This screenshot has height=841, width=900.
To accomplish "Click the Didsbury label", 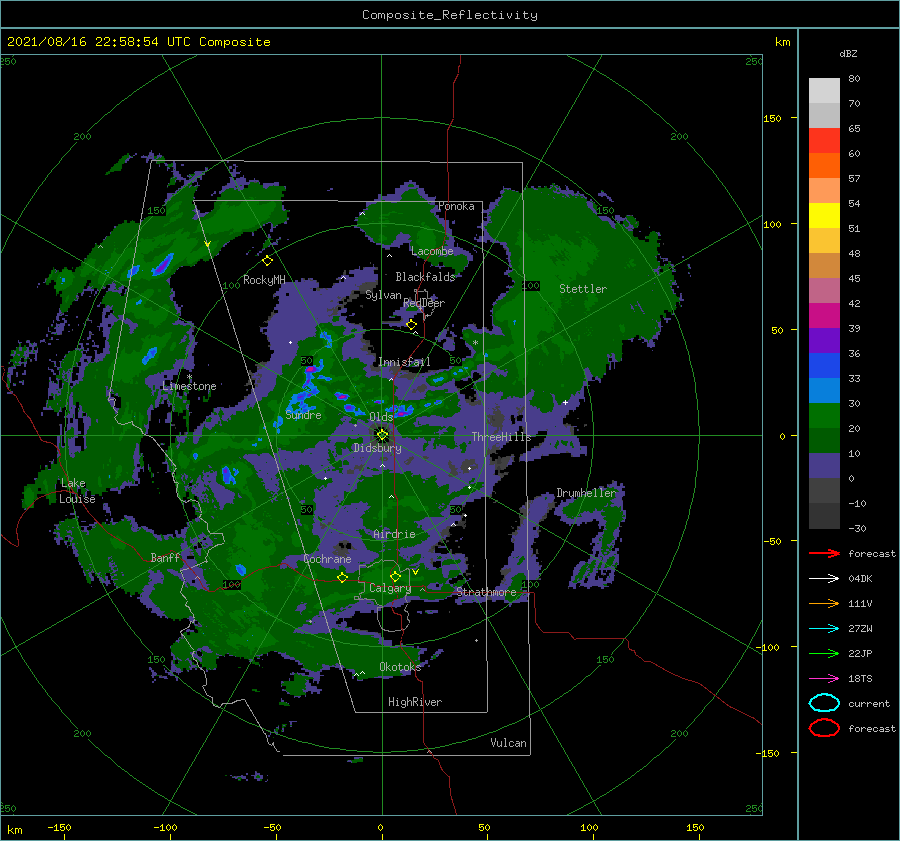I will coord(377,448).
